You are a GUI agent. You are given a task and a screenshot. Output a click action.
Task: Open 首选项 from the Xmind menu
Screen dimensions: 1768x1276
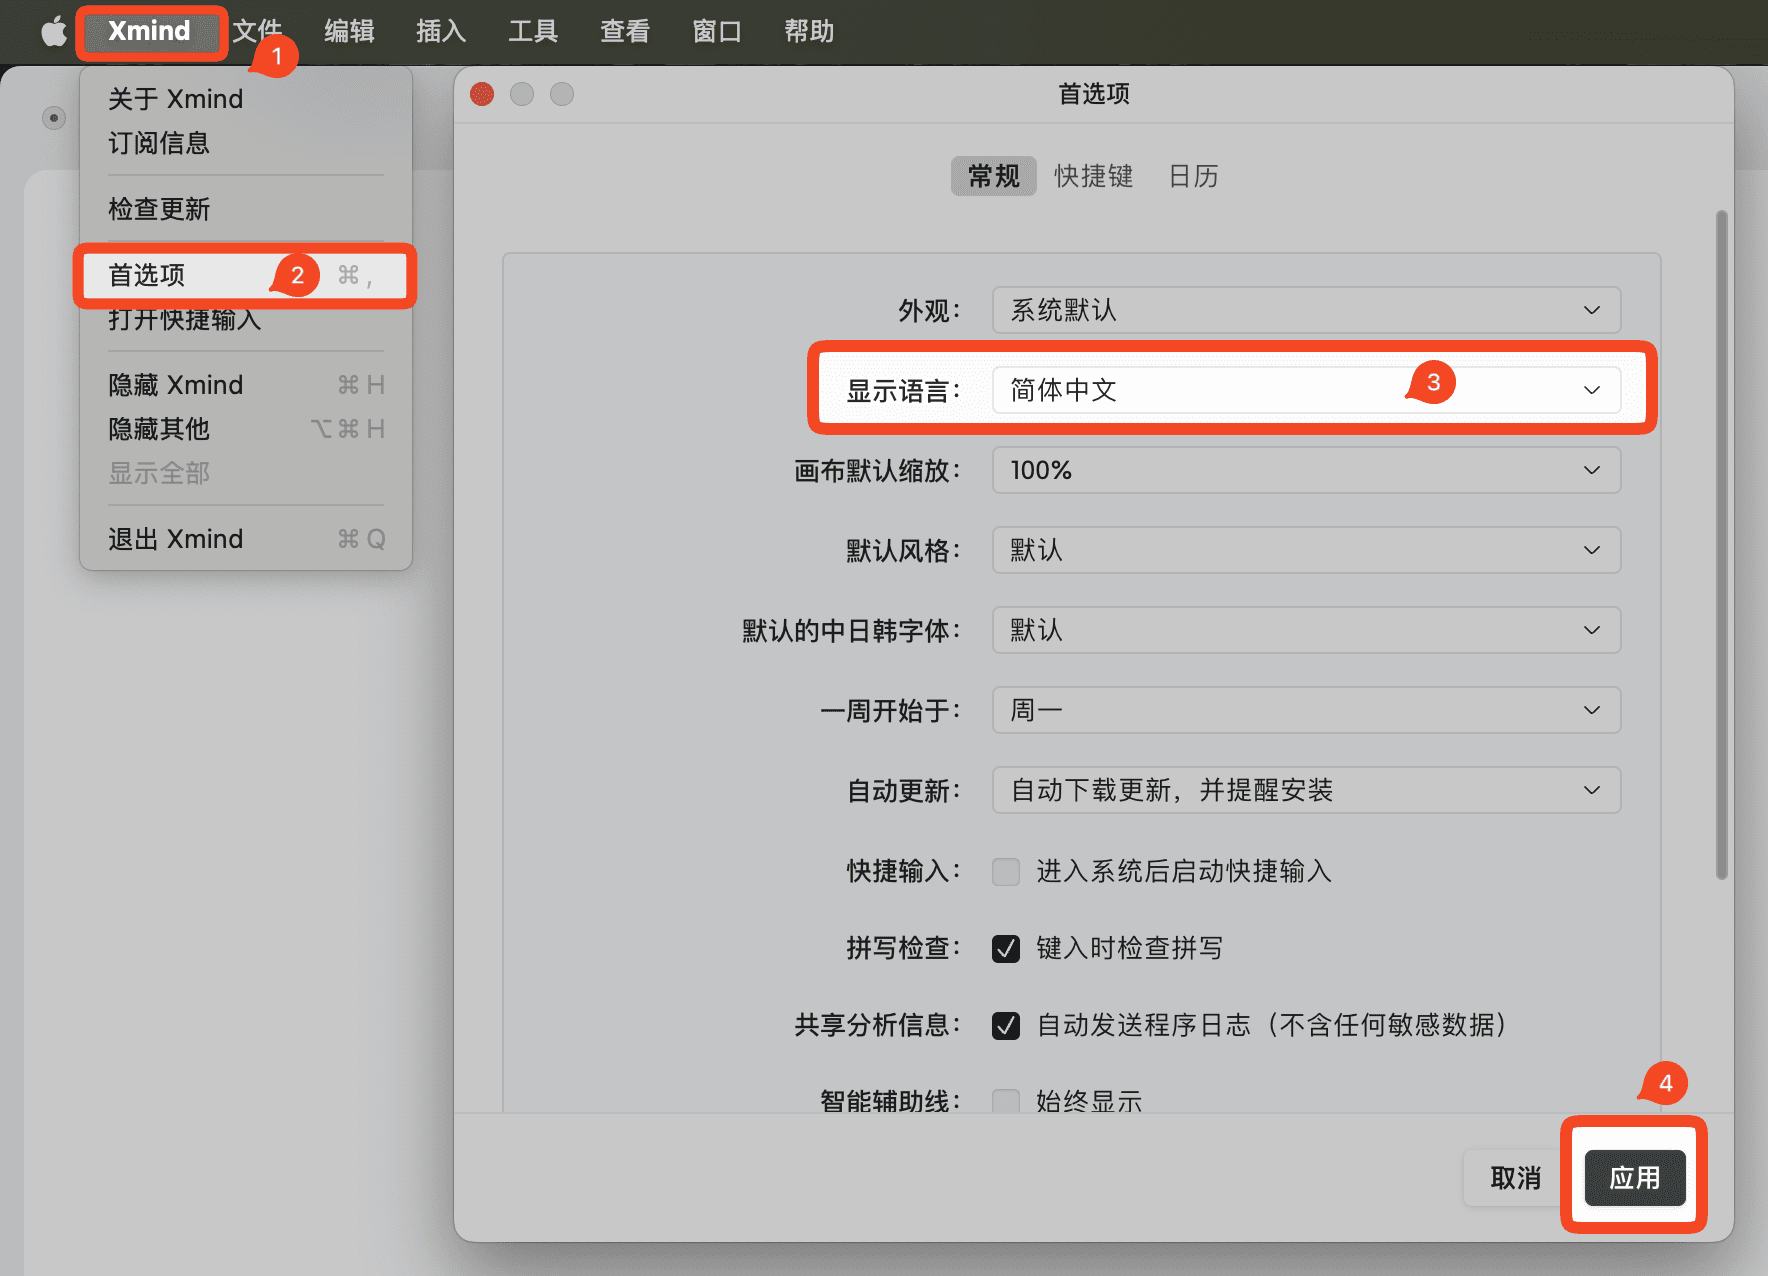[x=246, y=275]
